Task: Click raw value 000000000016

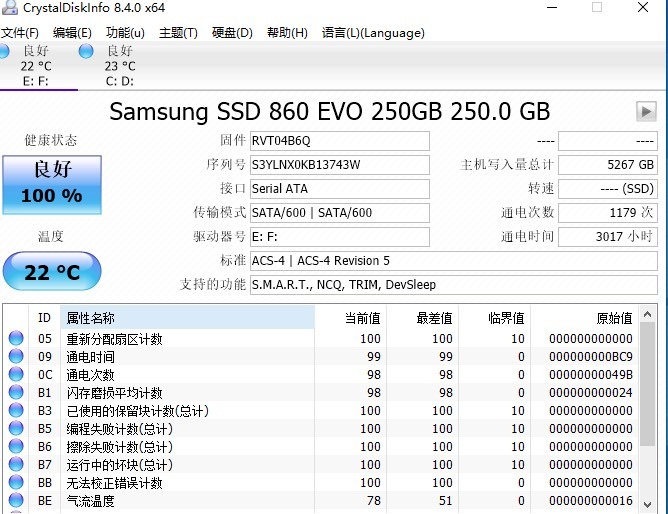Action: coord(590,500)
